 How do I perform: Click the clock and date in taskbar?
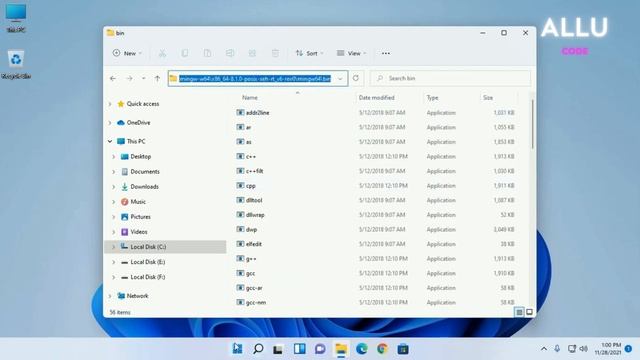pyautogui.click(x=608, y=349)
